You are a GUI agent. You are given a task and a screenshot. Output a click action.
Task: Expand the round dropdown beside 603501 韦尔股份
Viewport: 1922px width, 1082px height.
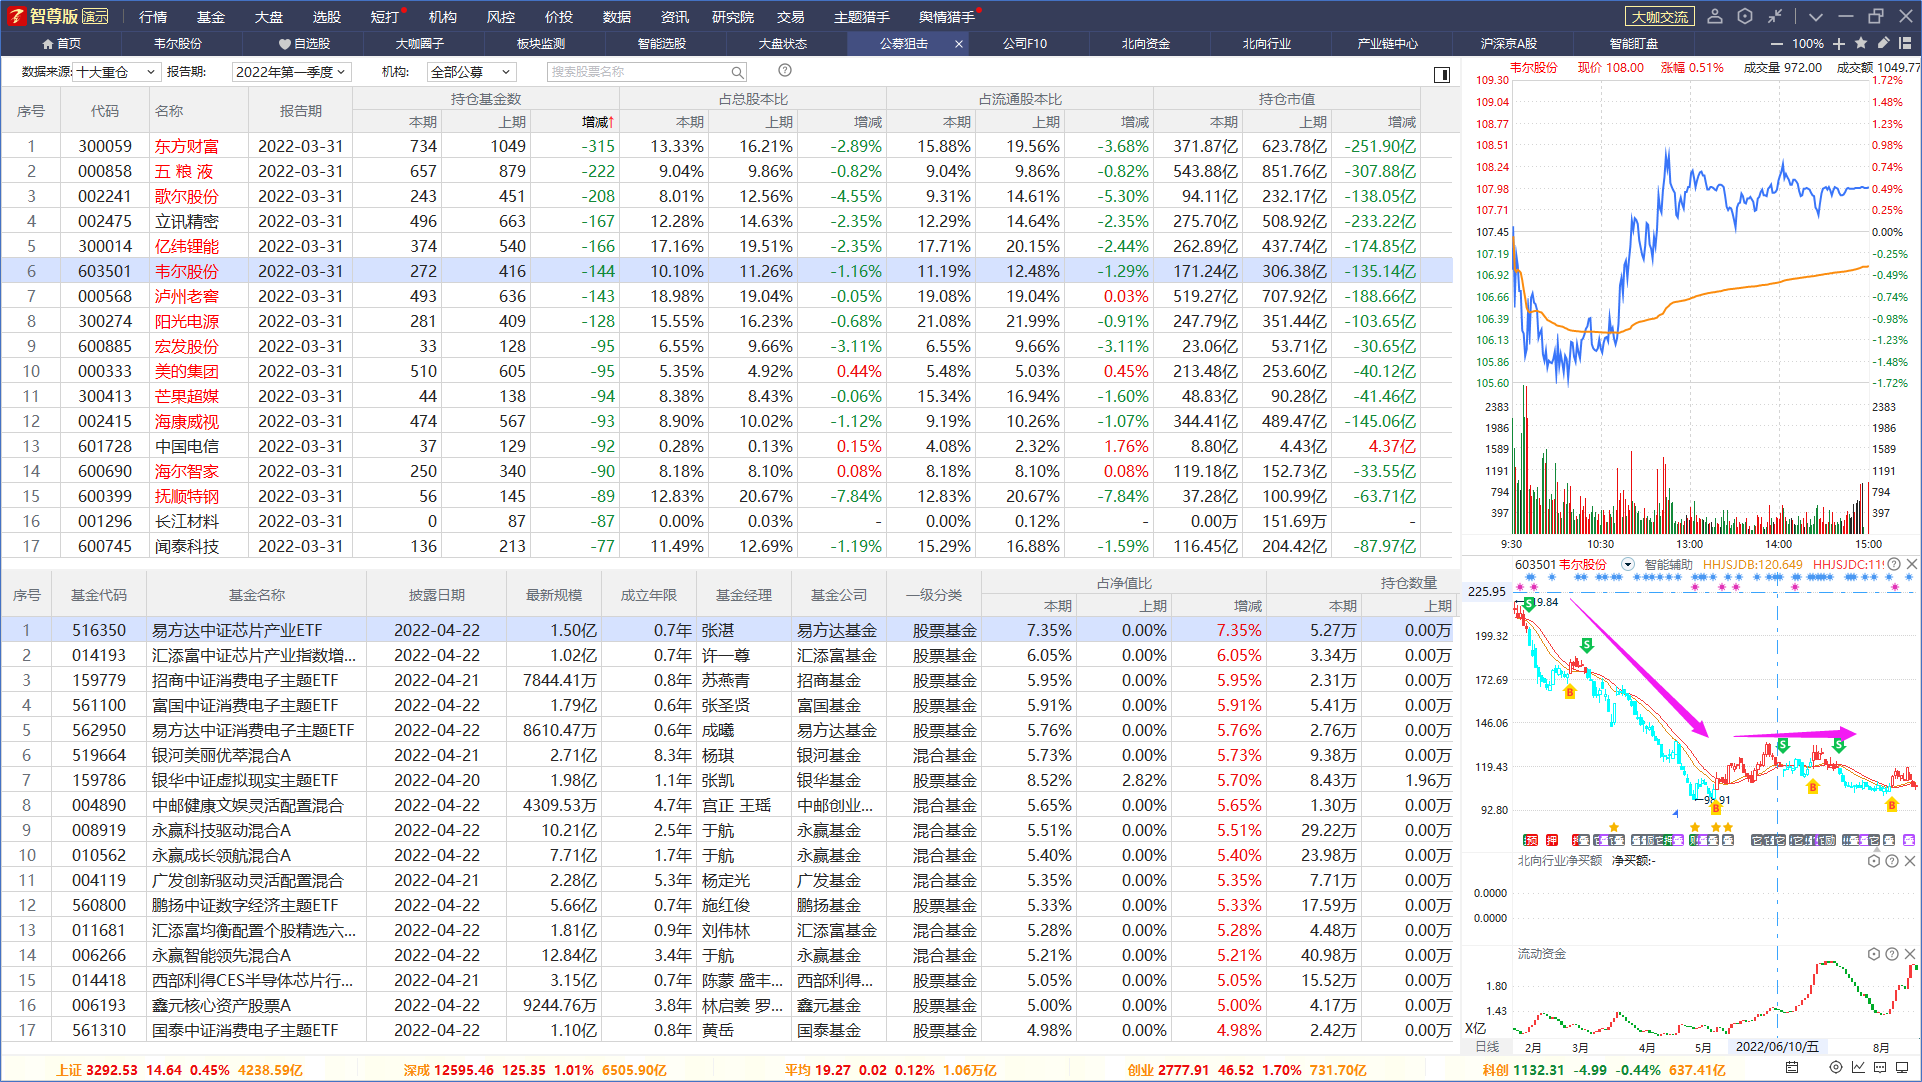point(1627,564)
